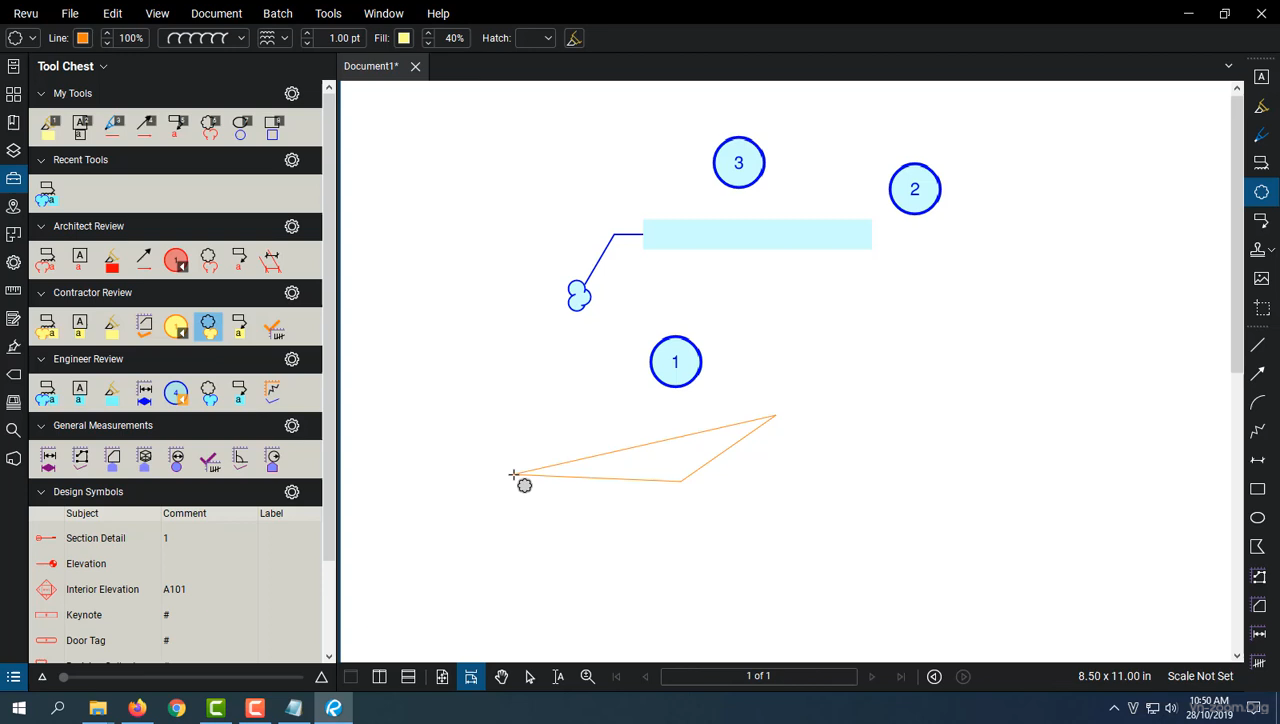Open the Search panel magnifier icon
This screenshot has height=724, width=1280.
pyautogui.click(x=13, y=430)
